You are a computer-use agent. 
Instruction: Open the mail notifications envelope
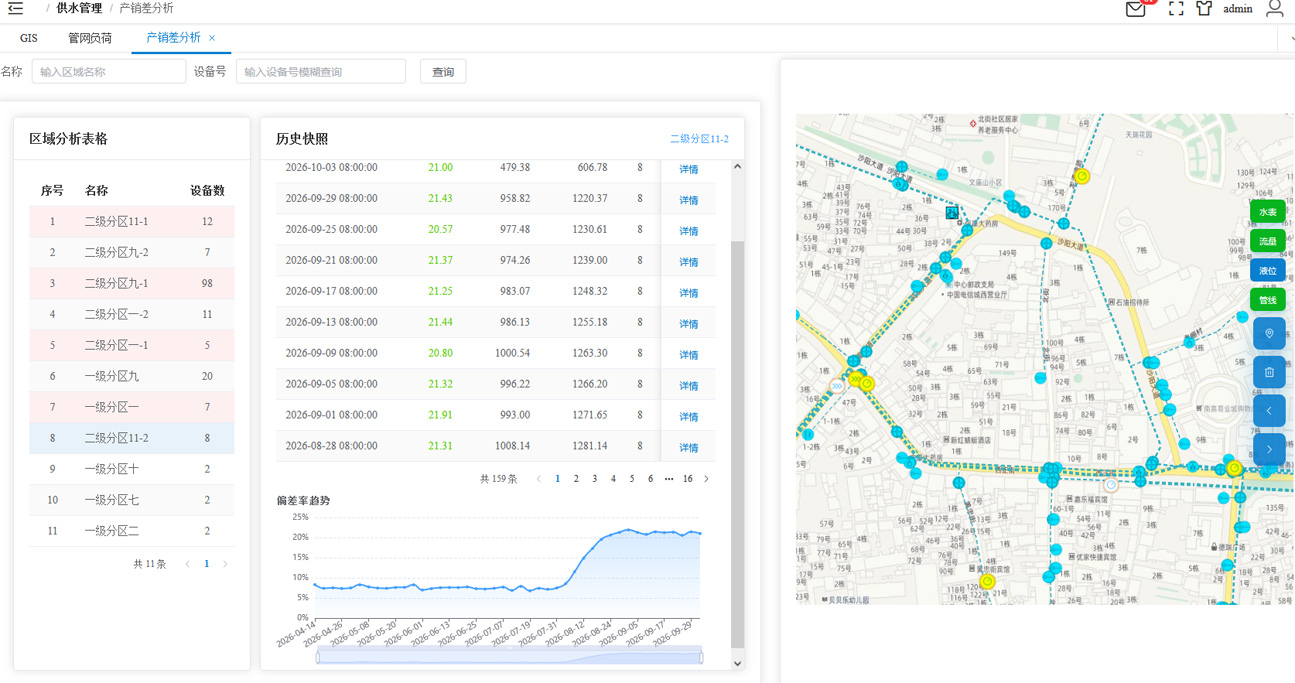(x=1135, y=9)
